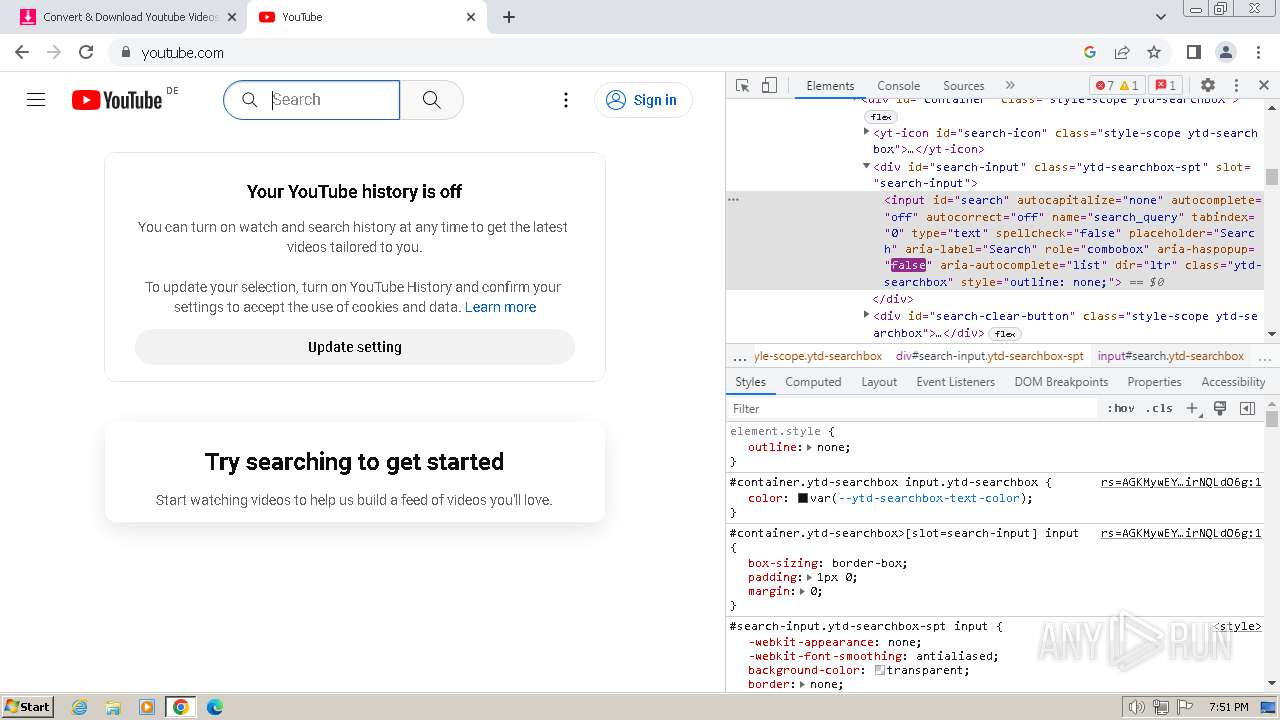Open the Accessibility tab
Viewport: 1280px width, 720px height.
point(1233,382)
